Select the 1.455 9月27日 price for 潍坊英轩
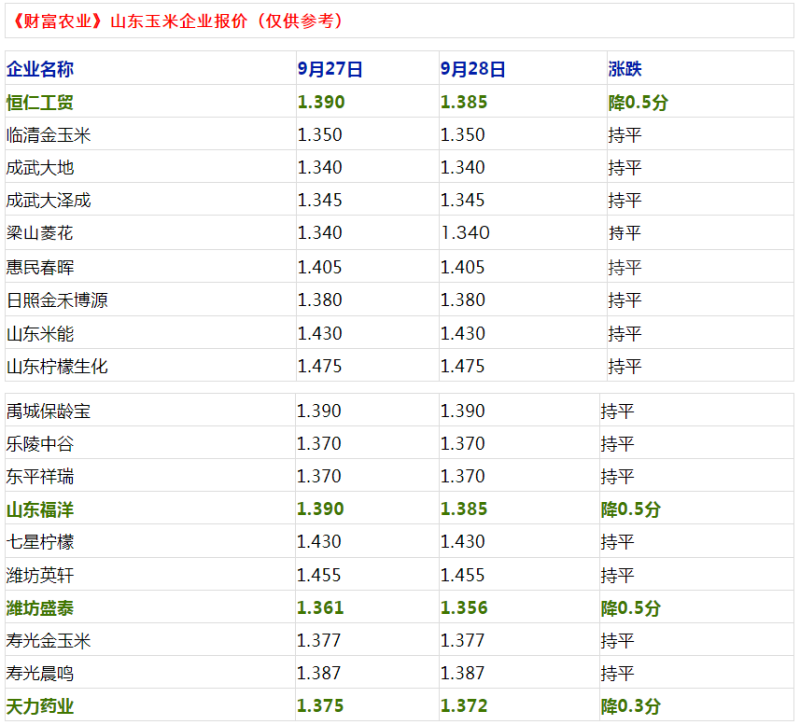 coord(320,575)
